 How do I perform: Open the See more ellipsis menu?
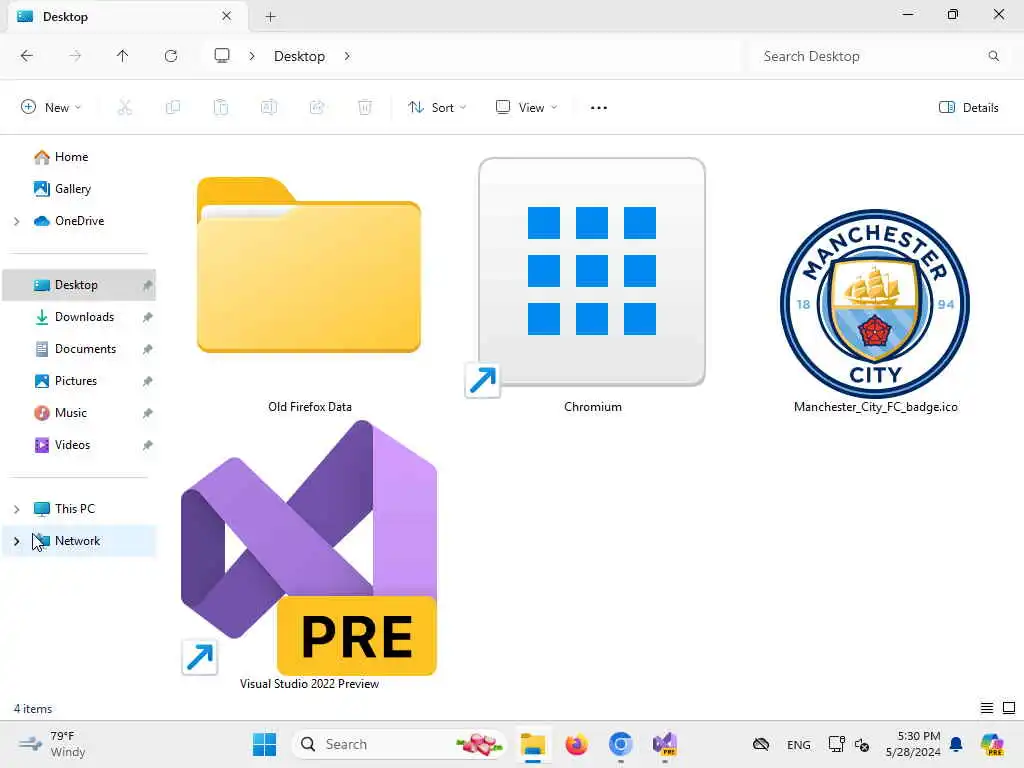[x=599, y=108]
